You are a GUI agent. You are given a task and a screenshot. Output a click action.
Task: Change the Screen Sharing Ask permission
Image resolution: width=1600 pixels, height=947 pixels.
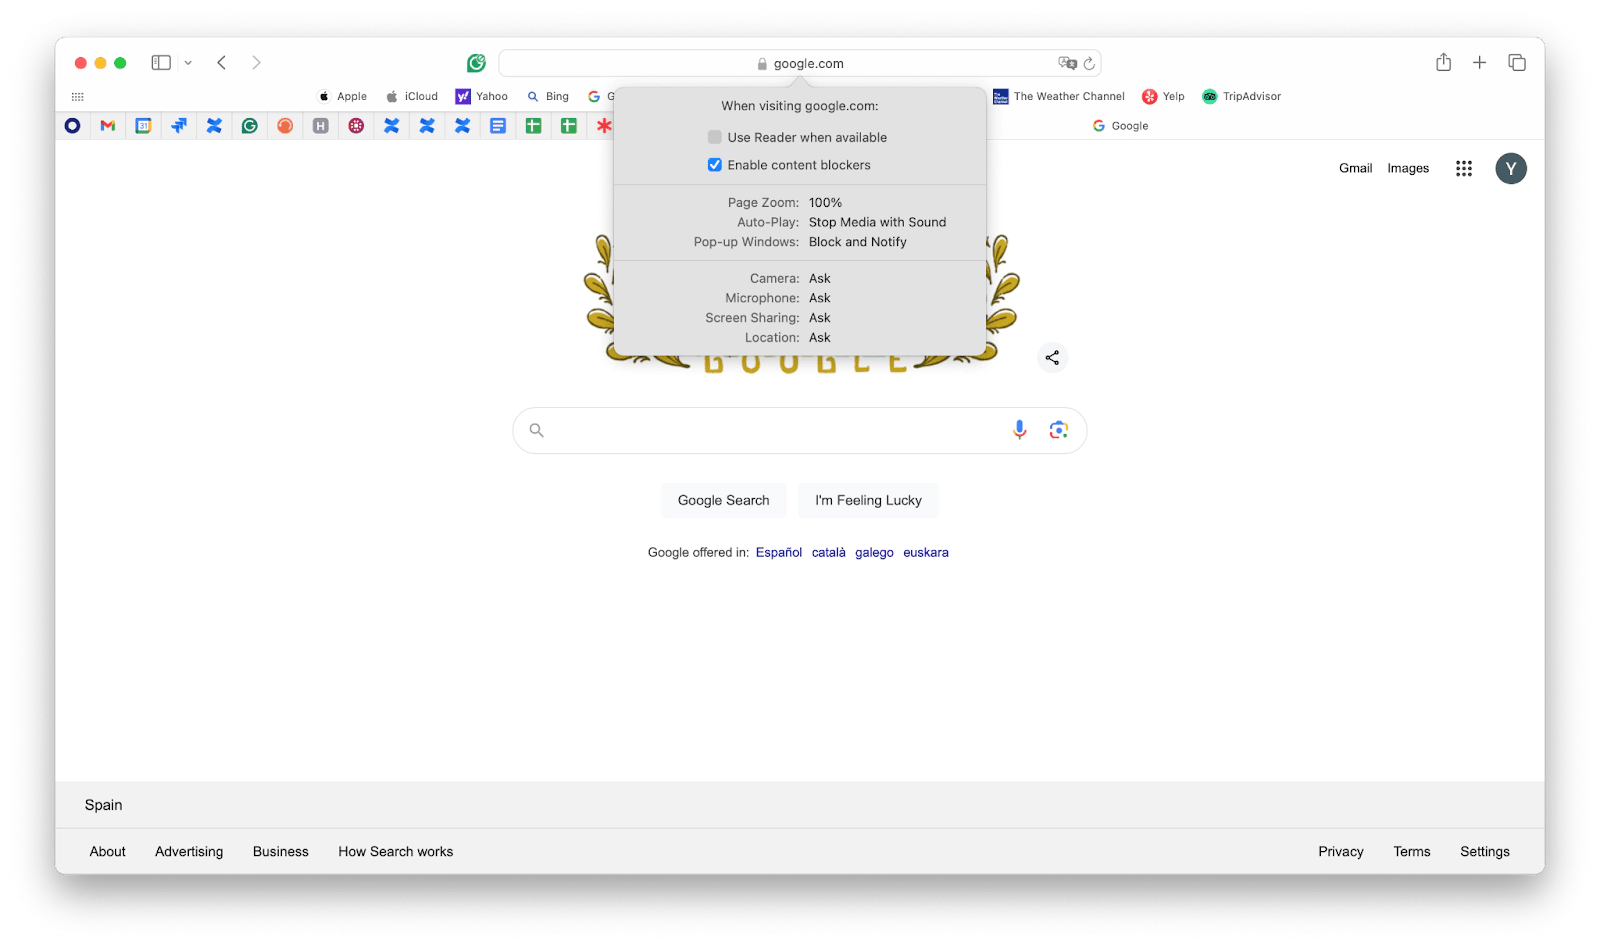[820, 318]
